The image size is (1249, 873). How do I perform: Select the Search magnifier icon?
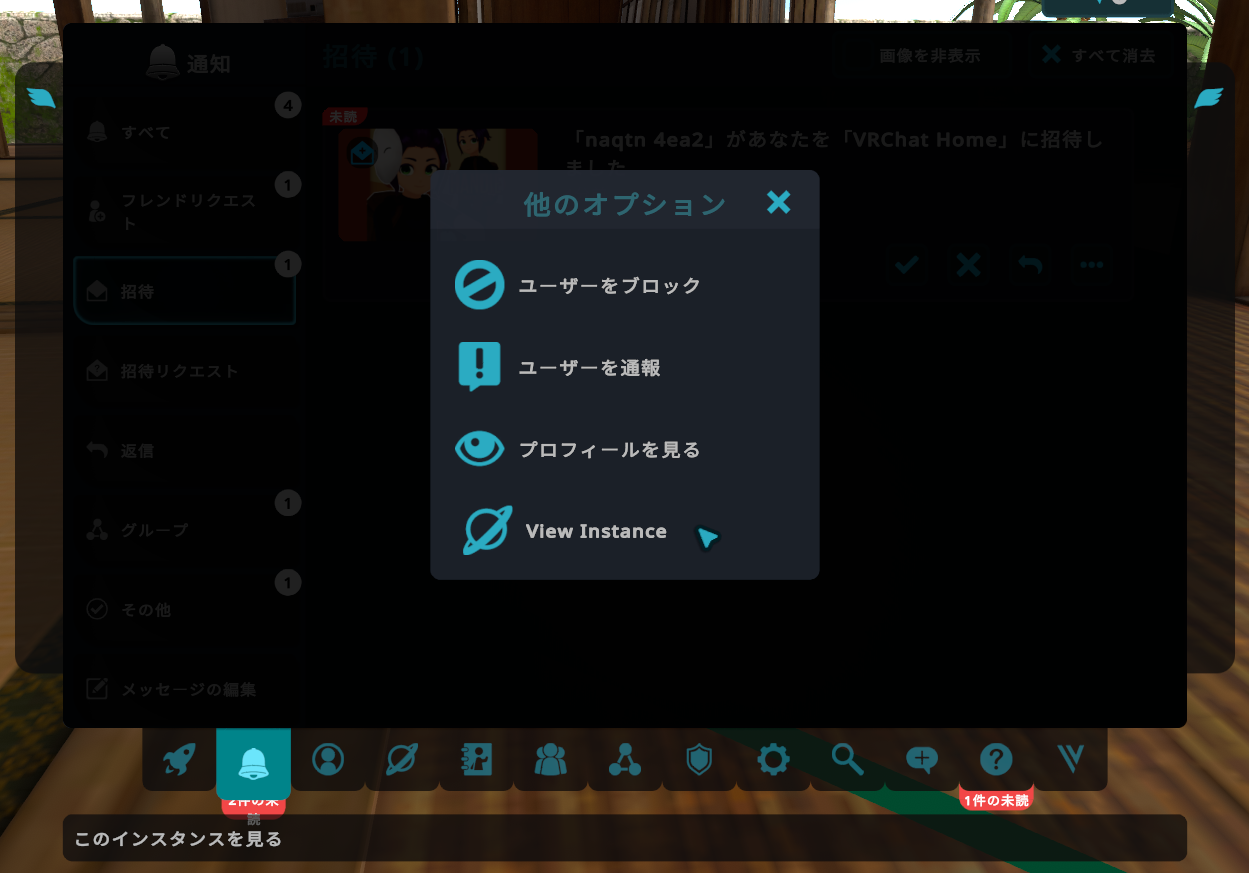click(x=846, y=760)
